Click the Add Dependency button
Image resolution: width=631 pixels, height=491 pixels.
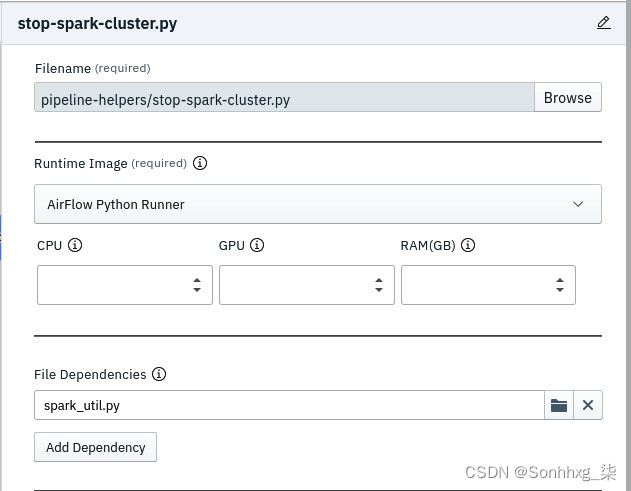coord(95,447)
